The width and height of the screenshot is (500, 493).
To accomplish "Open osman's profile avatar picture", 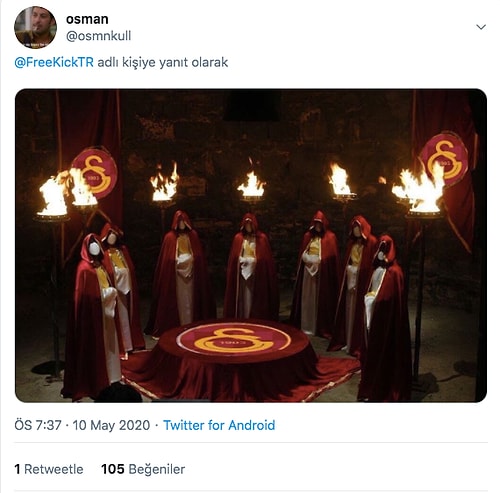I will coord(35,27).
